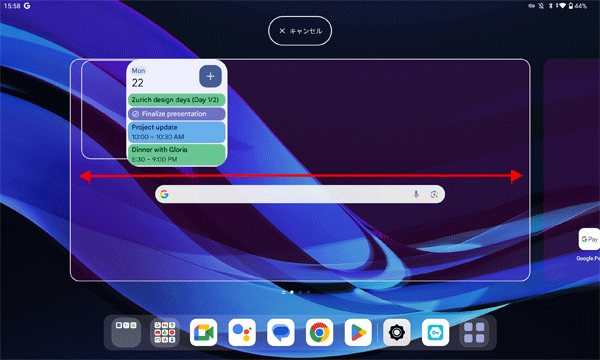Open the Project update event

pos(177,132)
